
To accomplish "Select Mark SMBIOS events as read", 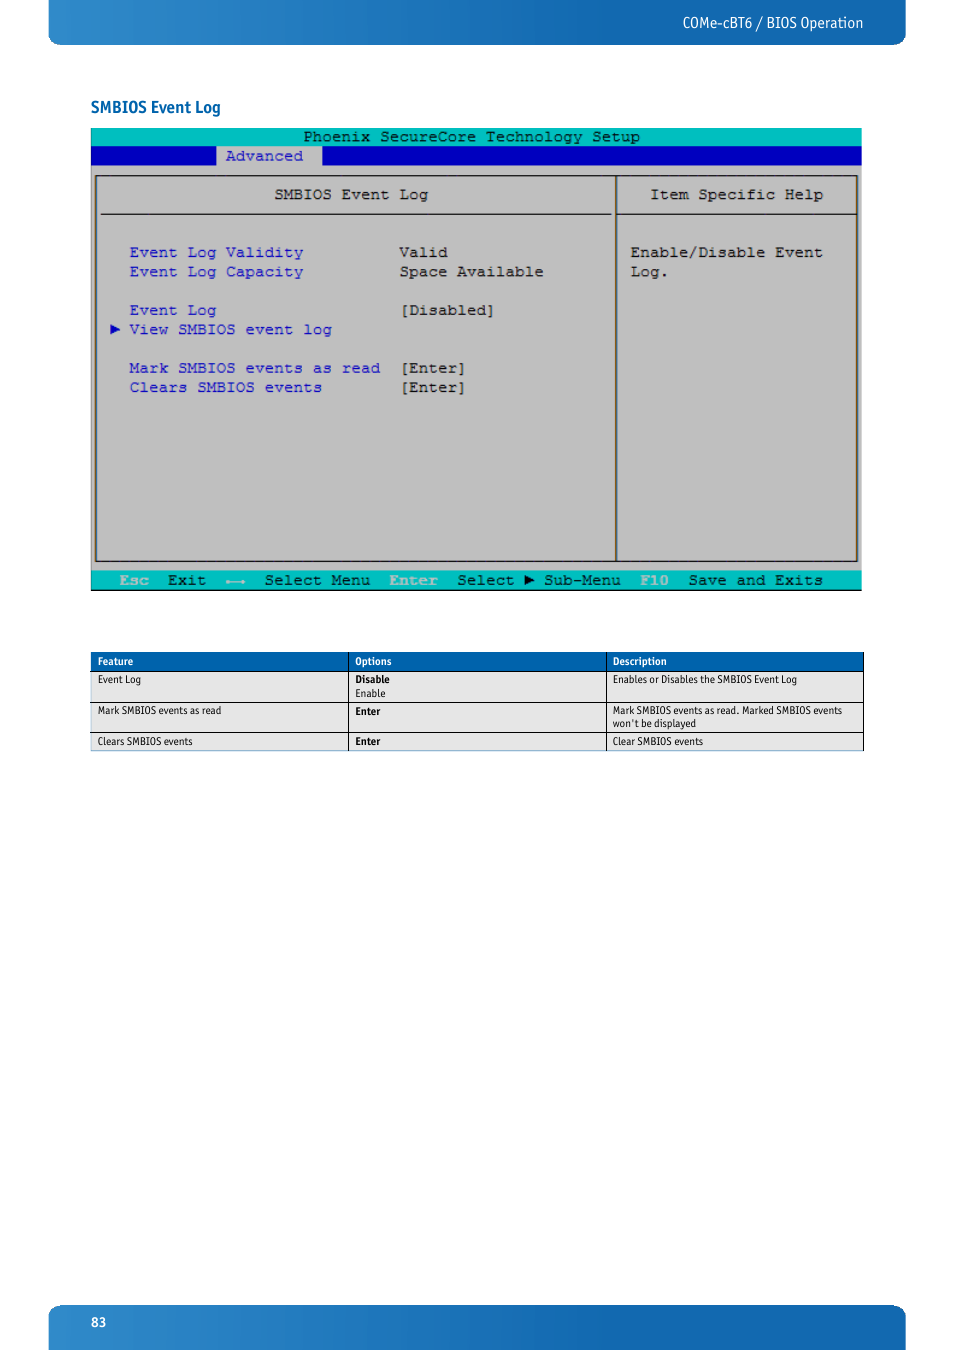I will point(255,369).
